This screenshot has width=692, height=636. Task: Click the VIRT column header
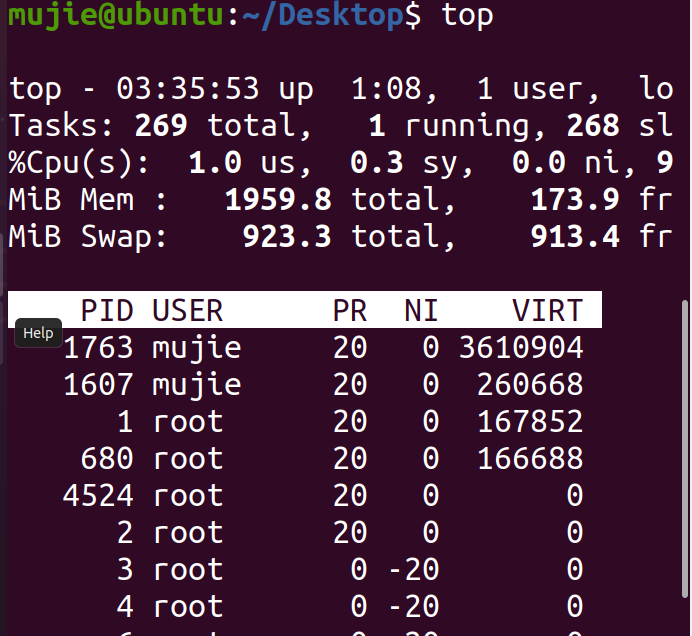tap(547, 310)
